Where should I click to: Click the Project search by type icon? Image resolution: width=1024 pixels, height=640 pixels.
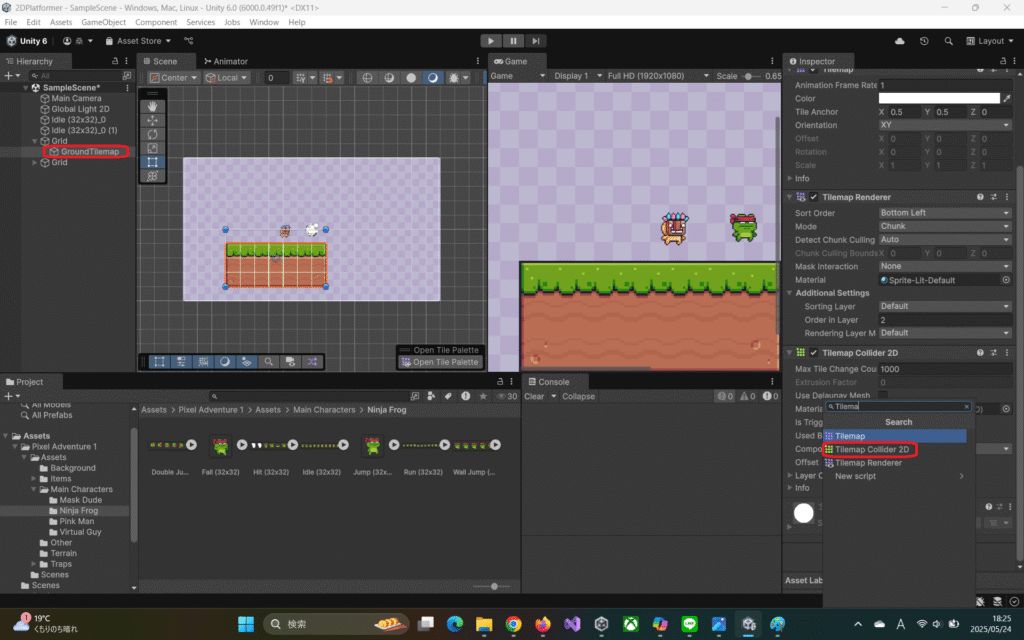(x=431, y=396)
